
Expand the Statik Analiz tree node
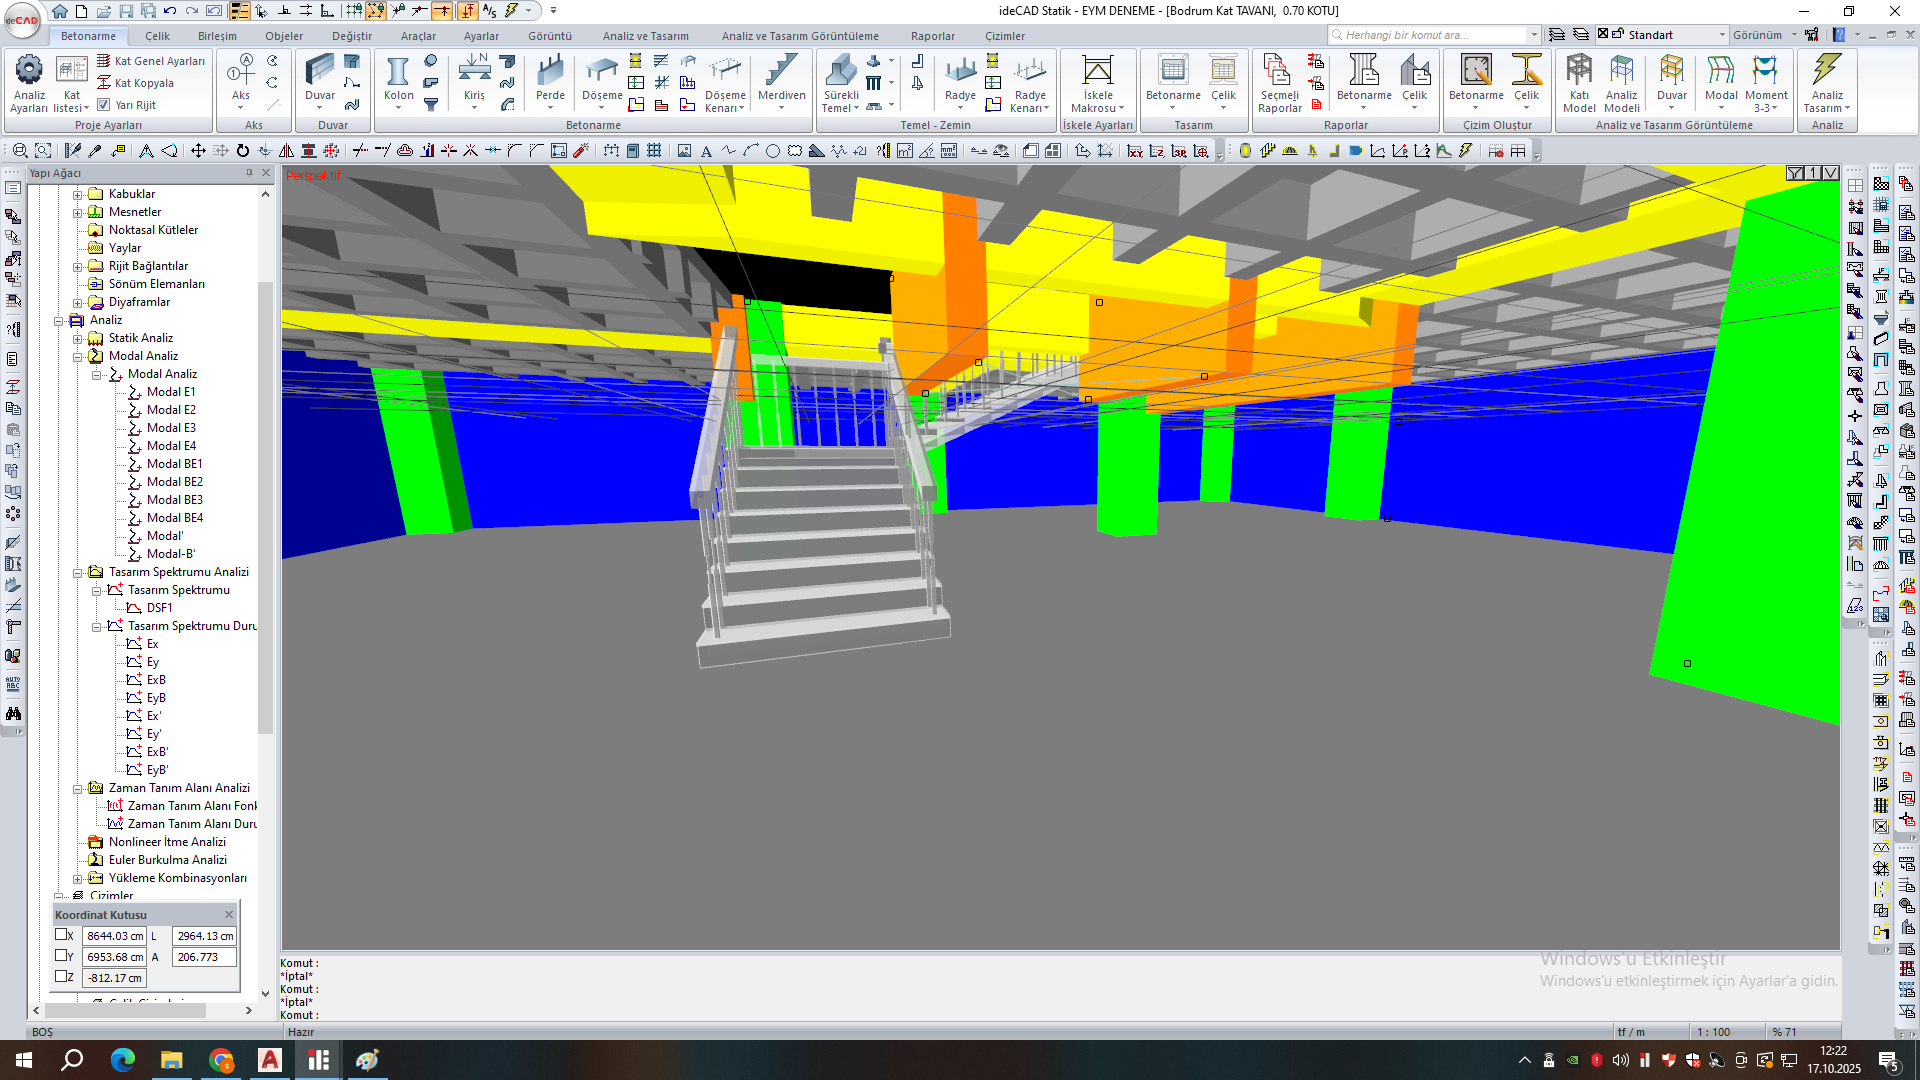(x=78, y=338)
